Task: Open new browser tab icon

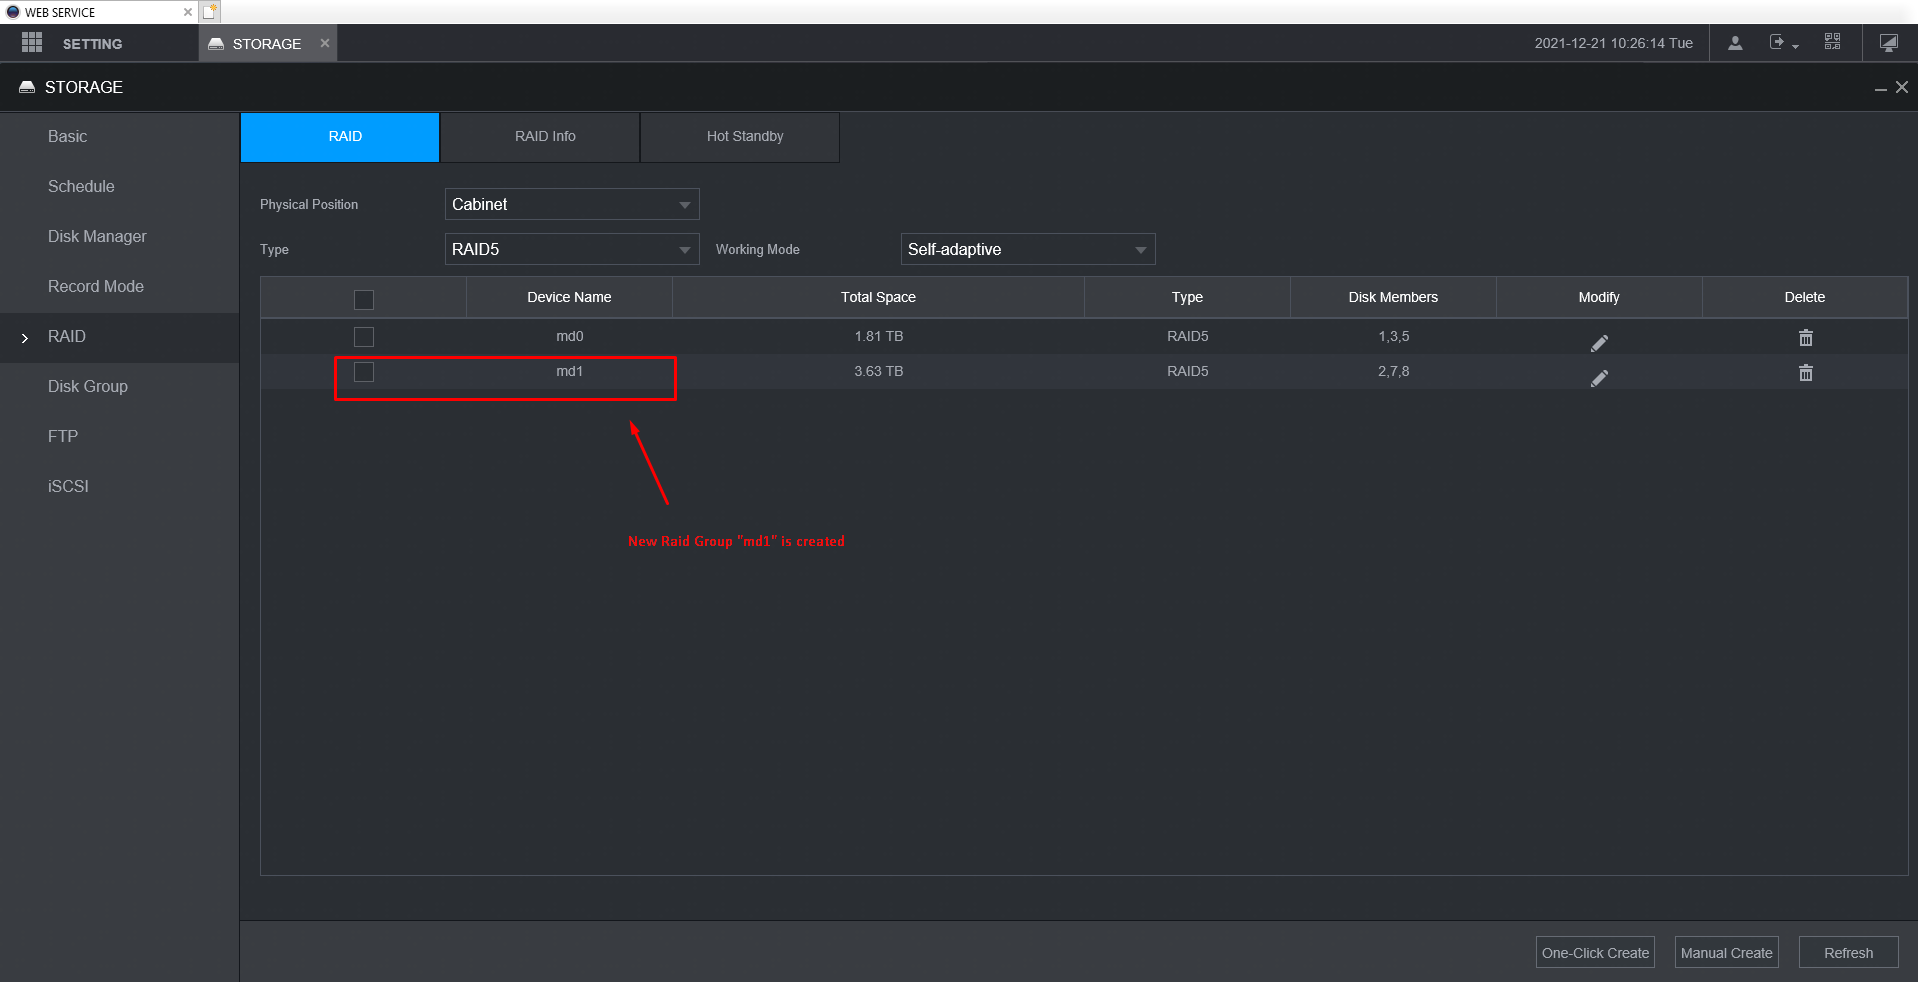Action: point(209,12)
